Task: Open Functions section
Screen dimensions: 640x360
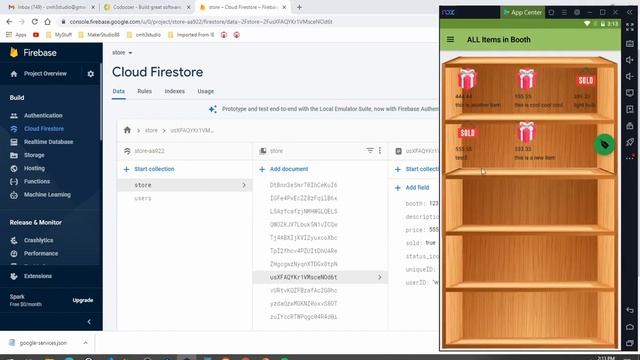Action: pyautogui.click(x=37, y=181)
